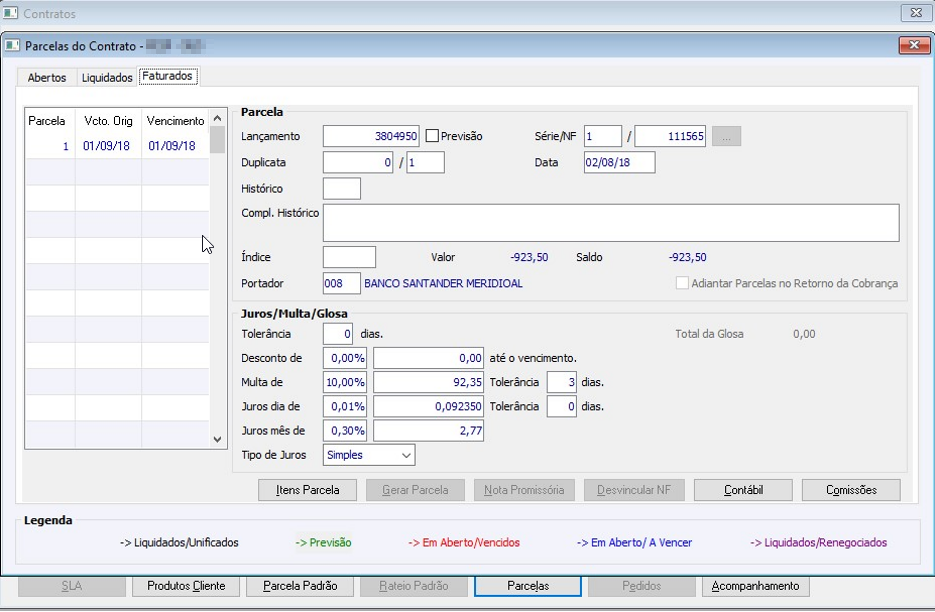Click the Multa de percentage field
Screen dimensions: 935x612
(345, 382)
